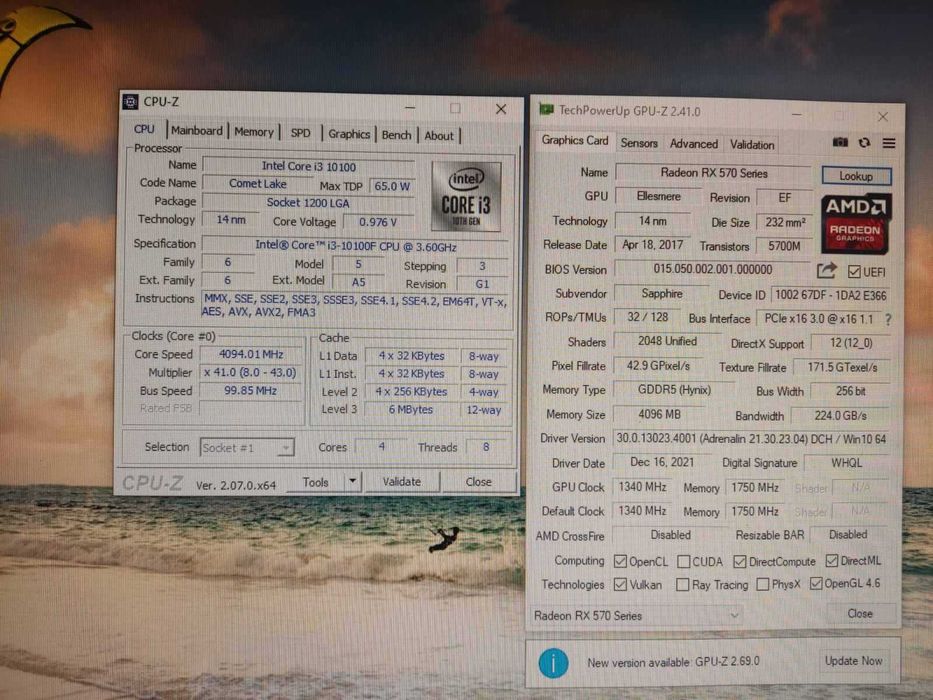Click the Validate button in CPU-Z

click(x=402, y=482)
